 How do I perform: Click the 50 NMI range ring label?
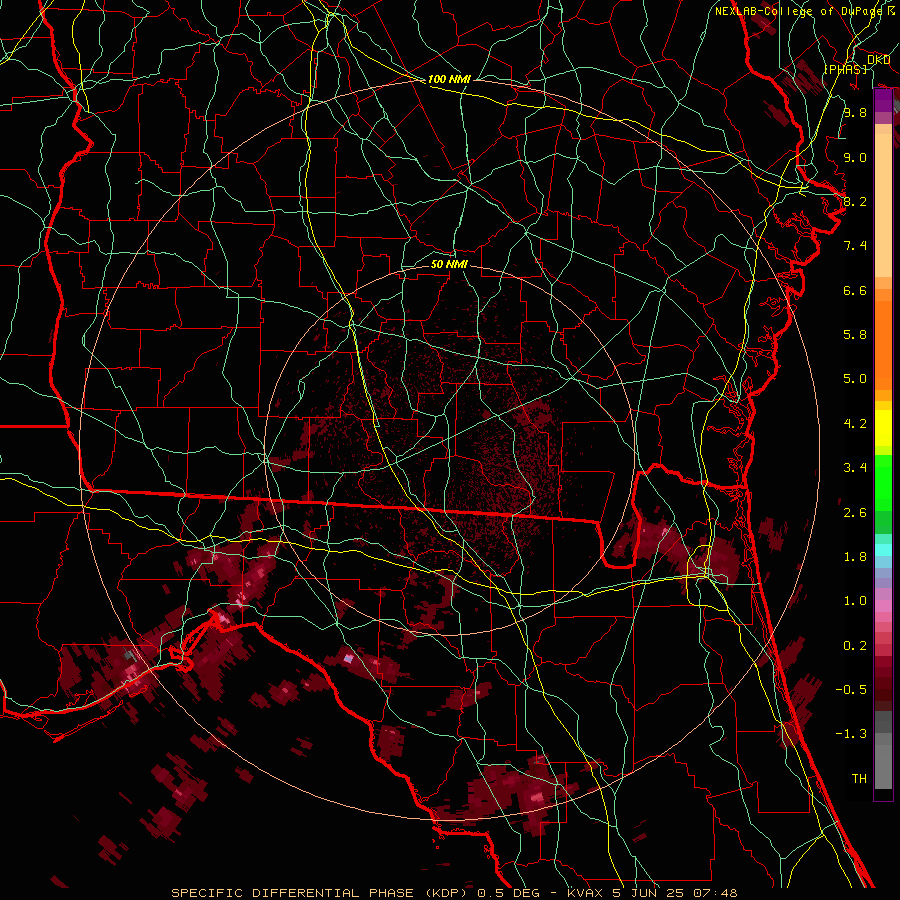pos(449,264)
